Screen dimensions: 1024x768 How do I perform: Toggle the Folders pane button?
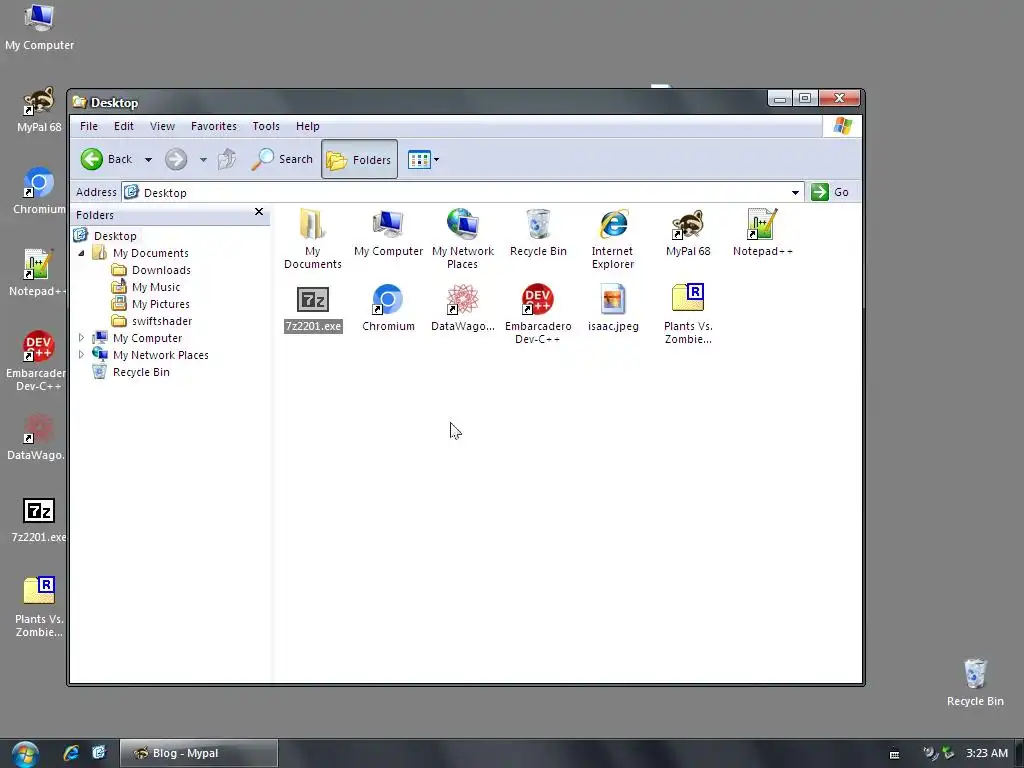tap(359, 159)
